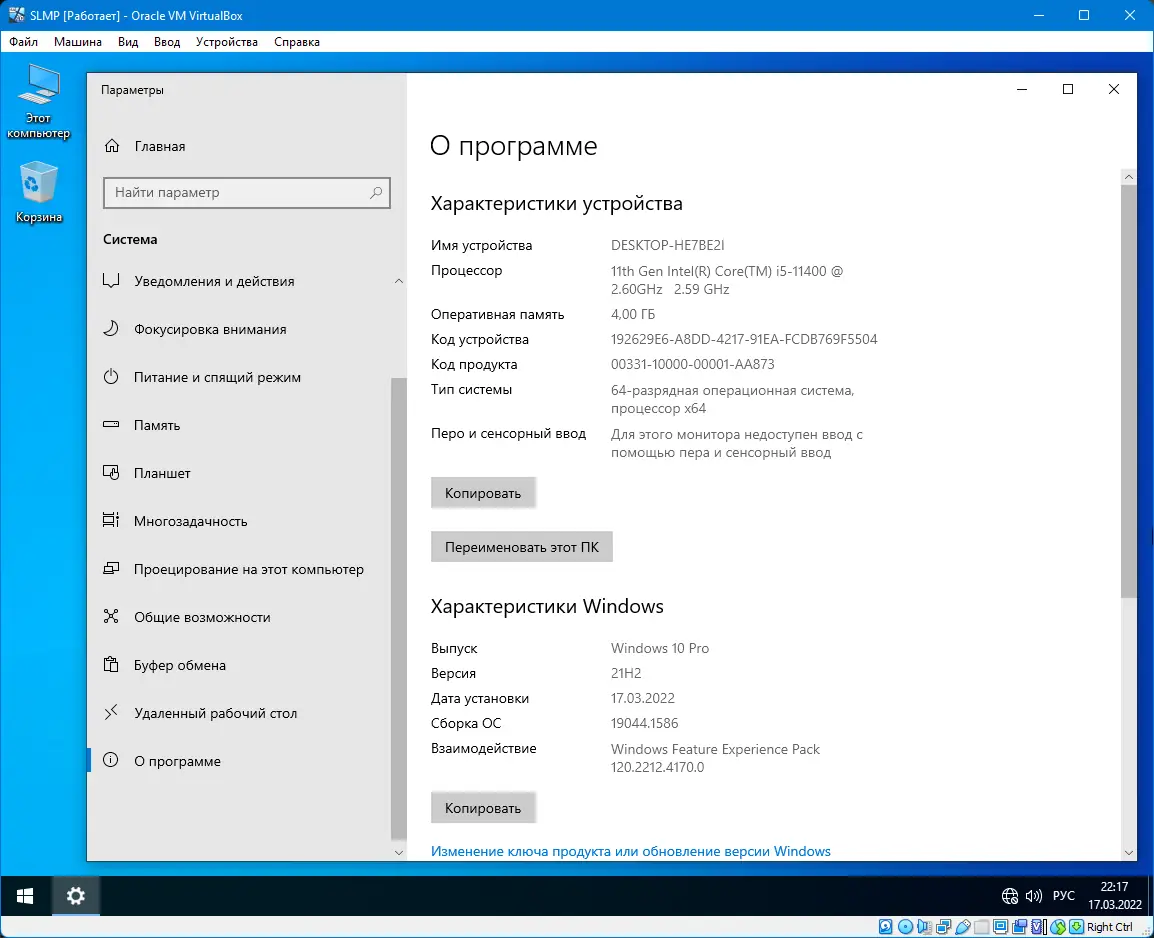Click the Right Ctrl host key label
Image resolution: width=1154 pixels, height=938 pixels.
point(1110,927)
